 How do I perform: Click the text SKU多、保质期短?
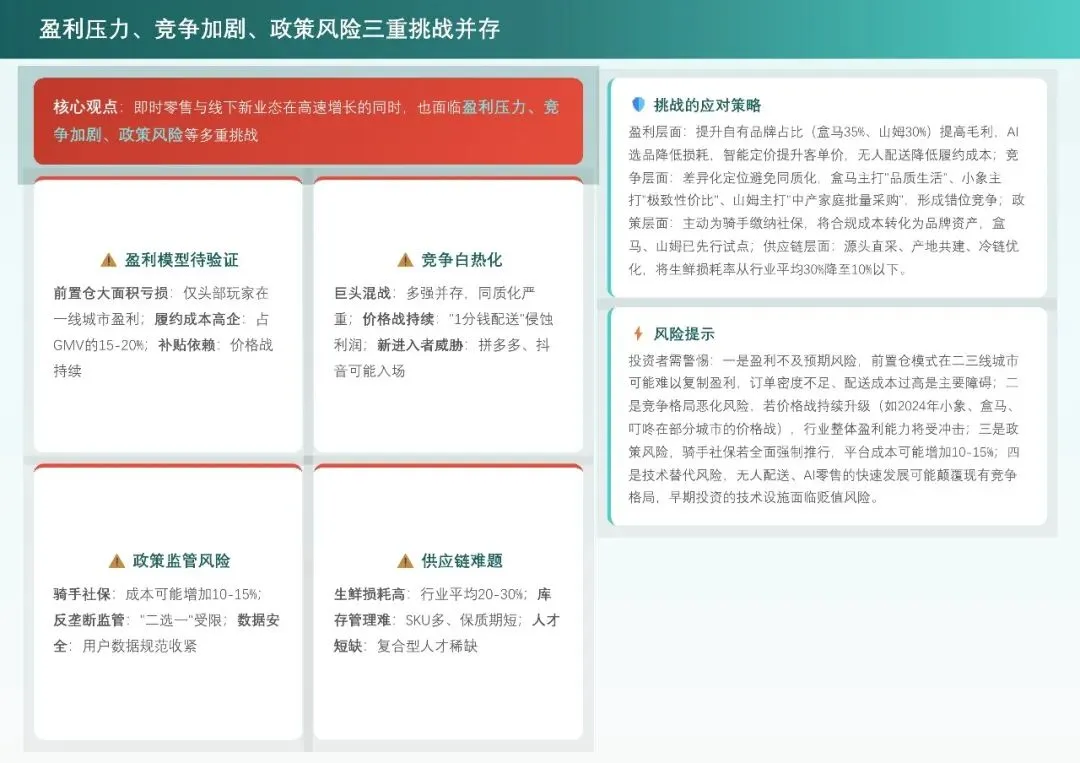point(461,620)
